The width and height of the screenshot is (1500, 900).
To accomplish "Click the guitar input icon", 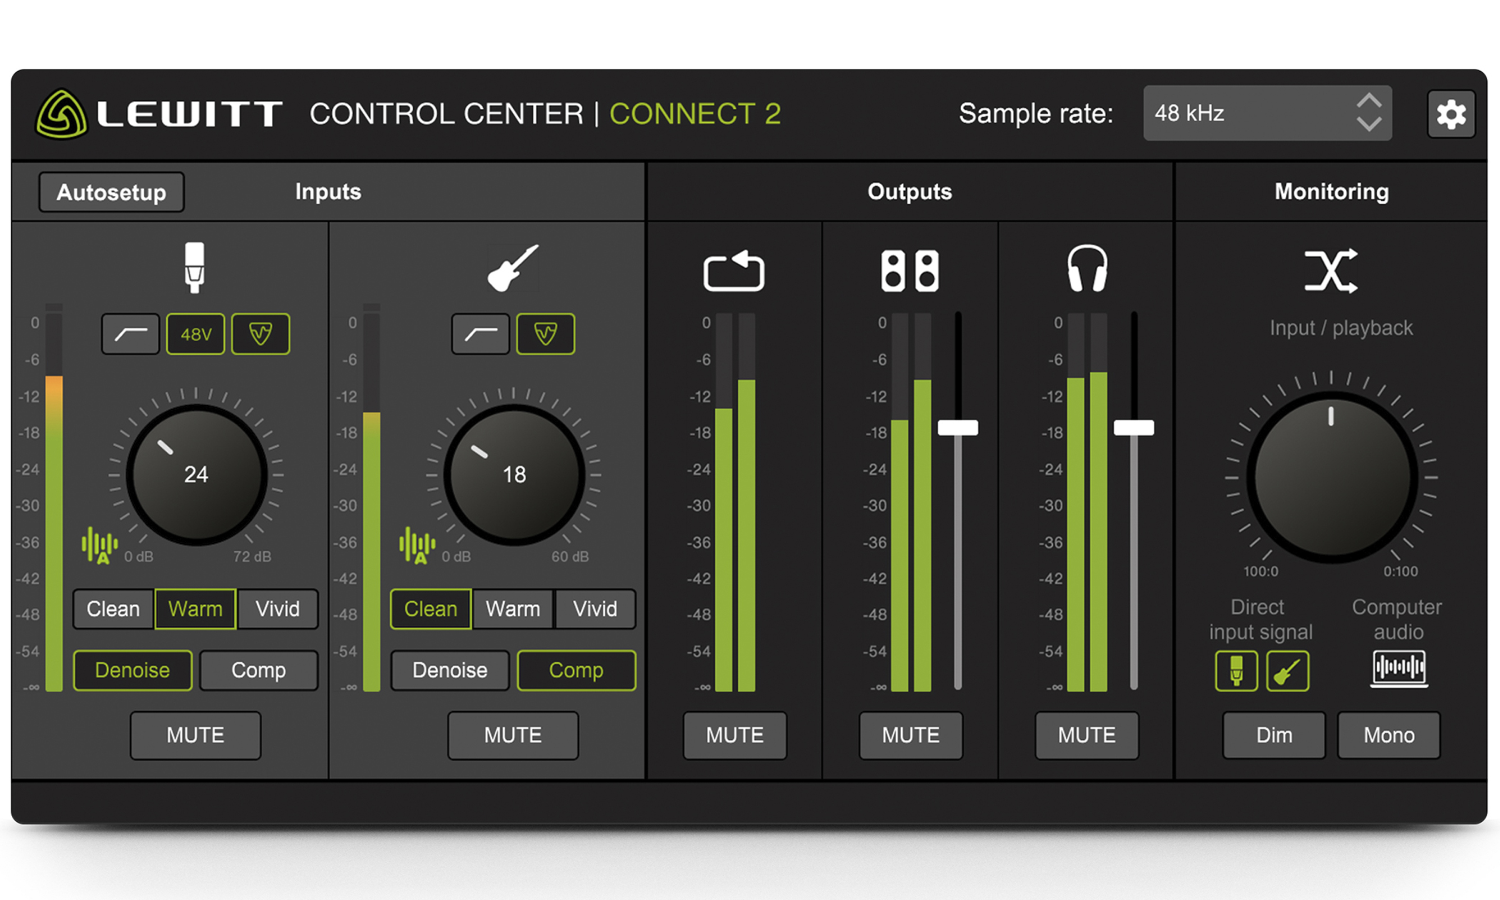I will click(513, 268).
